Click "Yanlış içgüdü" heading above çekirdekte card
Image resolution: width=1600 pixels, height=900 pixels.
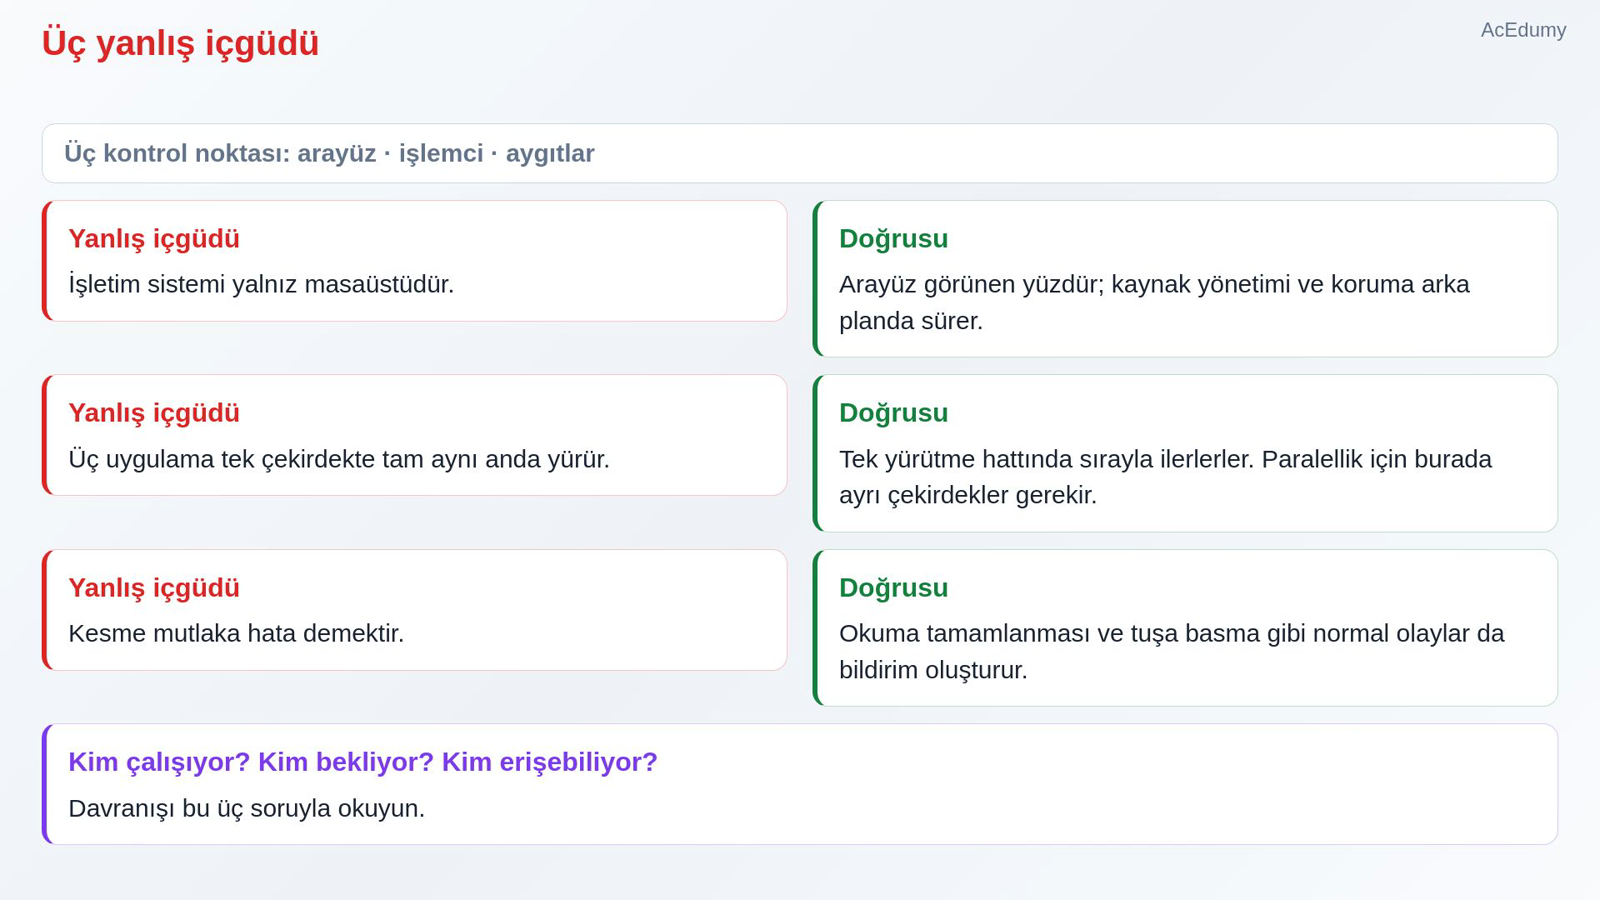coord(154,413)
